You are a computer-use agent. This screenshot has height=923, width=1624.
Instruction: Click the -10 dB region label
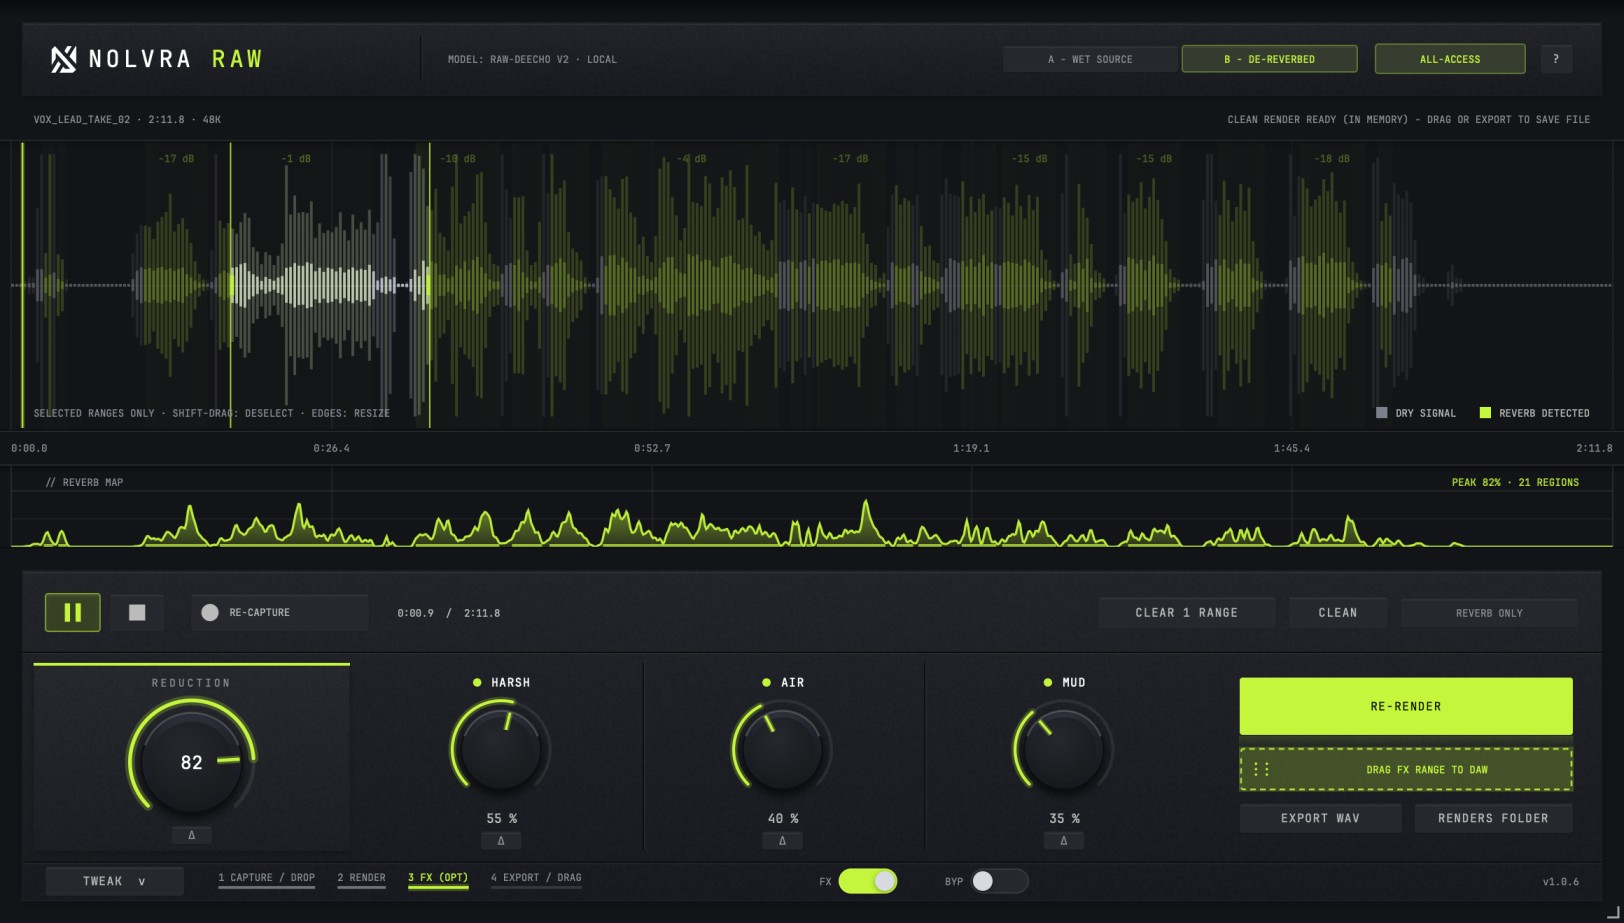click(x=458, y=159)
